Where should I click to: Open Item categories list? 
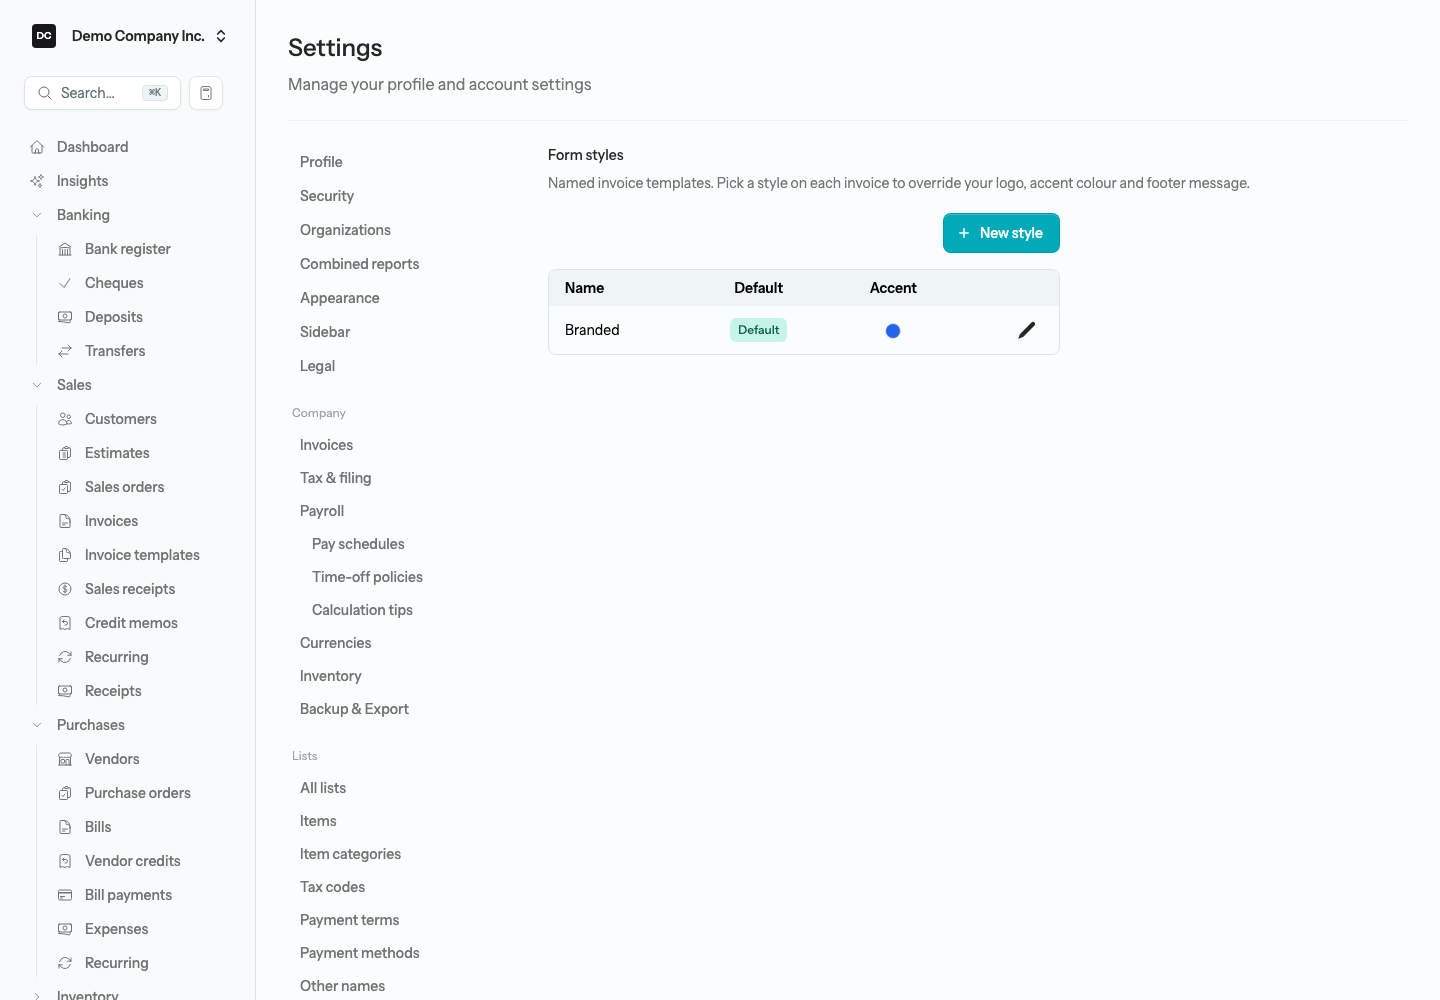point(350,854)
